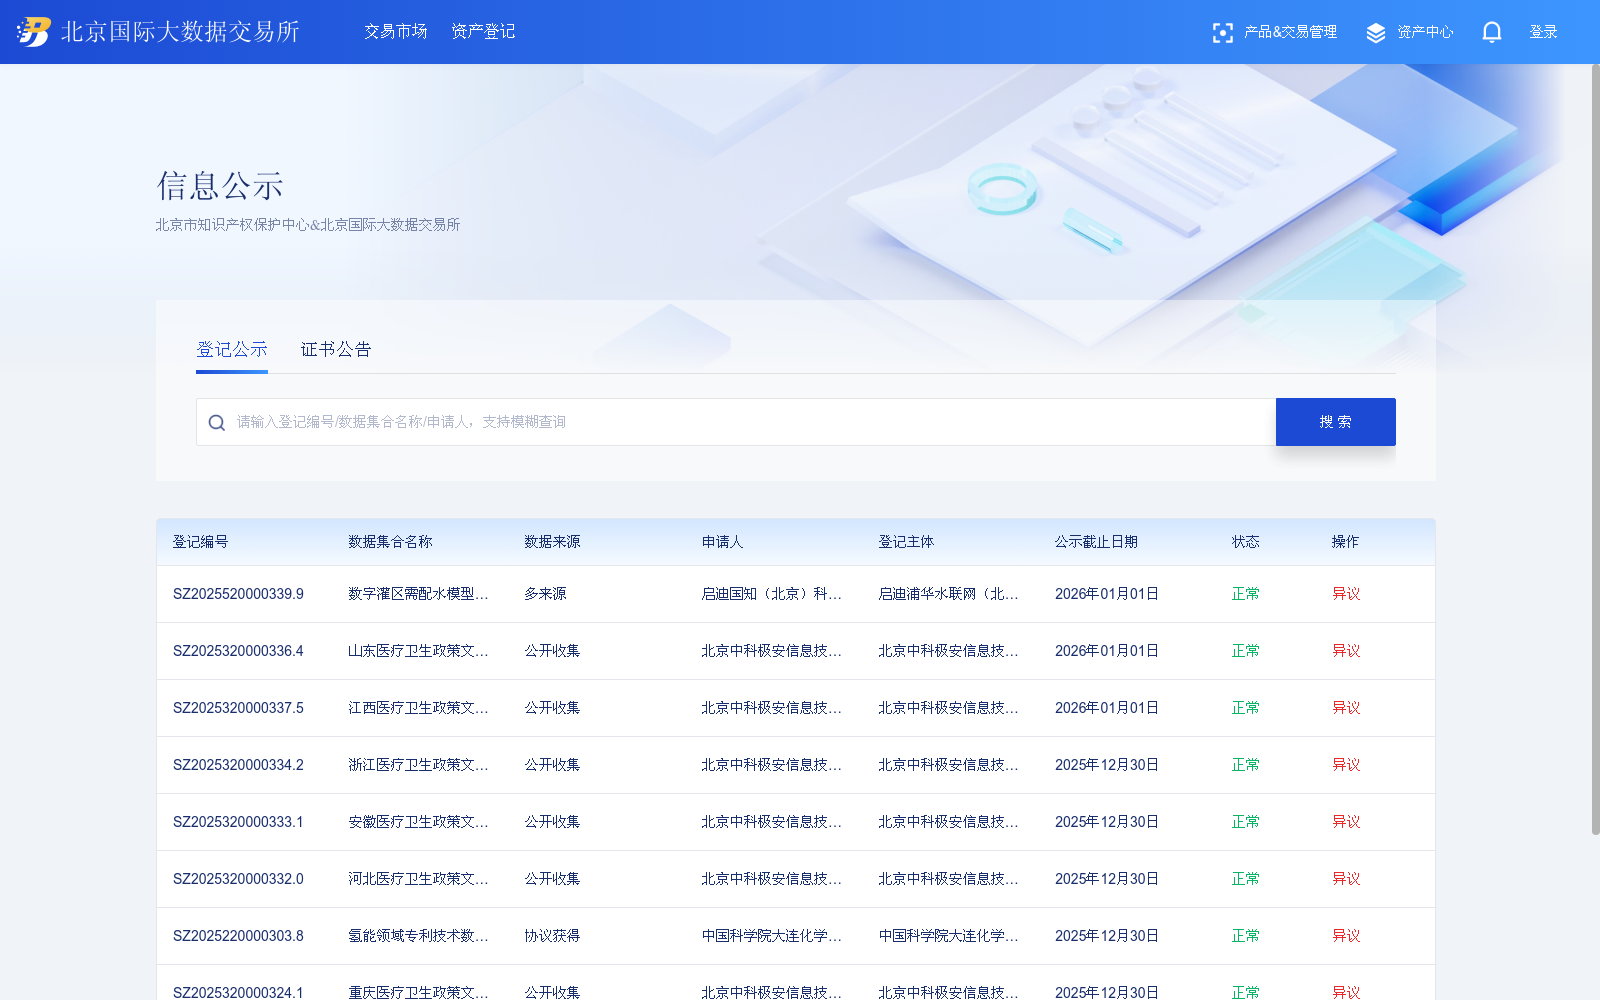The height and width of the screenshot is (1000, 1600).
Task: Open the 交易市场 menu
Action: tap(395, 31)
